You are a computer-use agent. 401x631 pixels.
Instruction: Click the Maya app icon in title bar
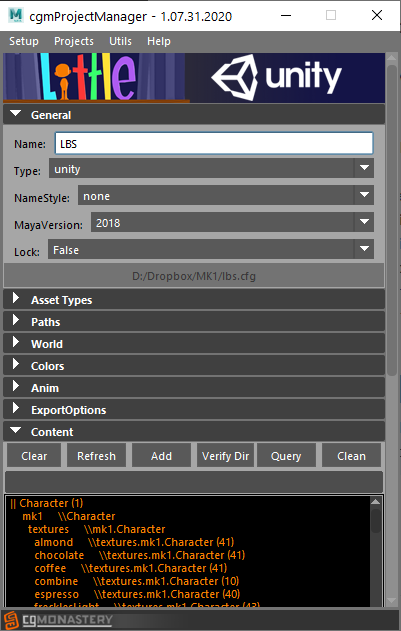(x=16, y=16)
